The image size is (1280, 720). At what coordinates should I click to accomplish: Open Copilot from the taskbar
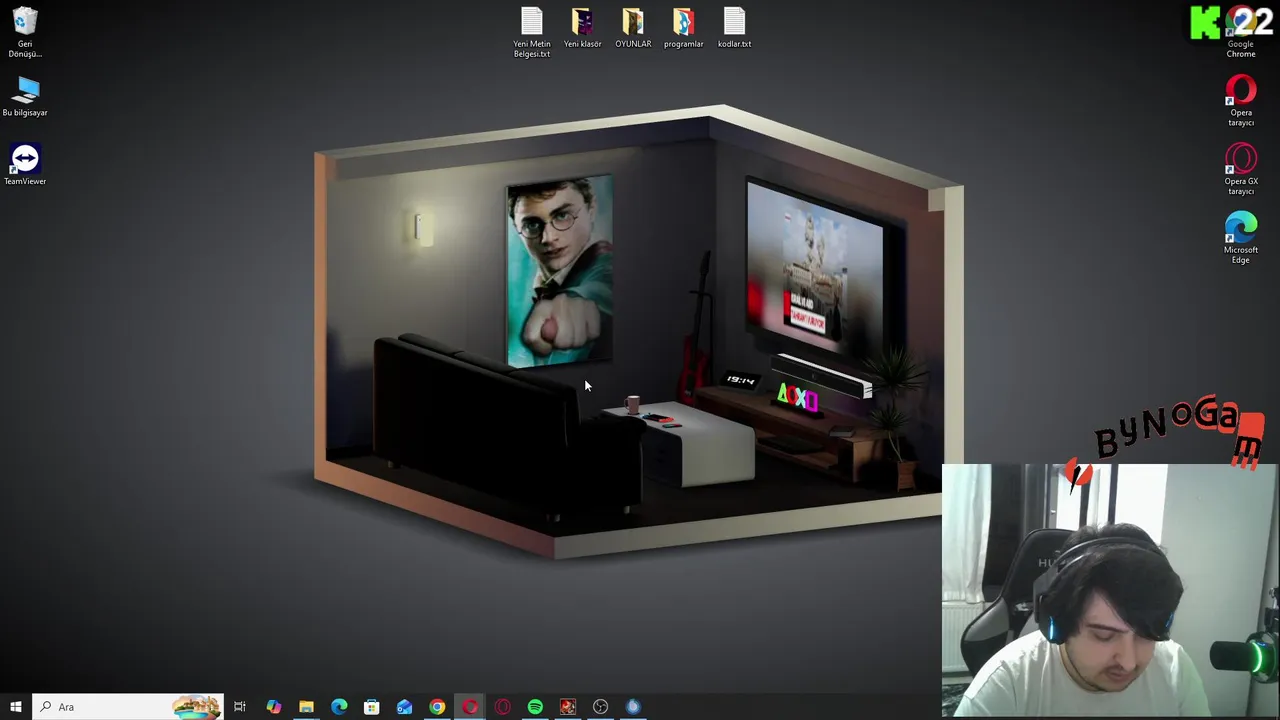pos(273,707)
